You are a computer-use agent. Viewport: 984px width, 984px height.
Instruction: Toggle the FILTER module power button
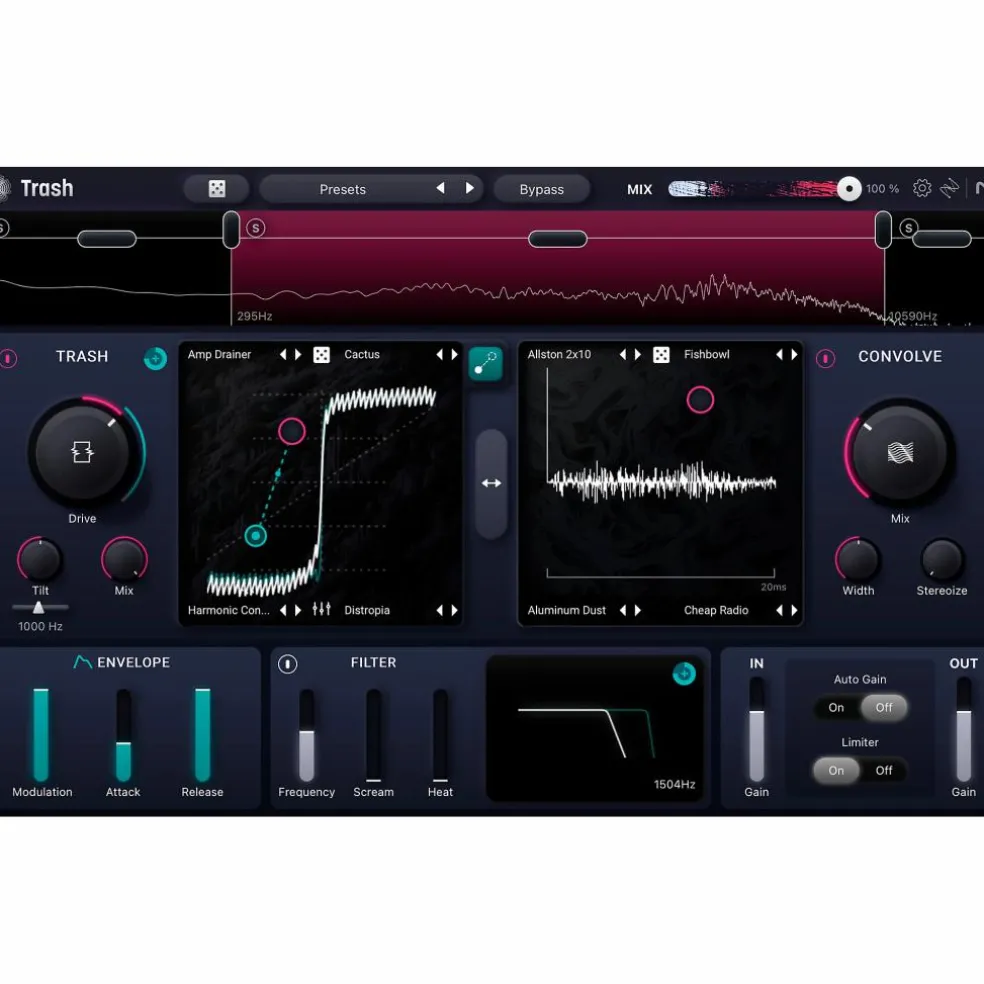(287, 664)
